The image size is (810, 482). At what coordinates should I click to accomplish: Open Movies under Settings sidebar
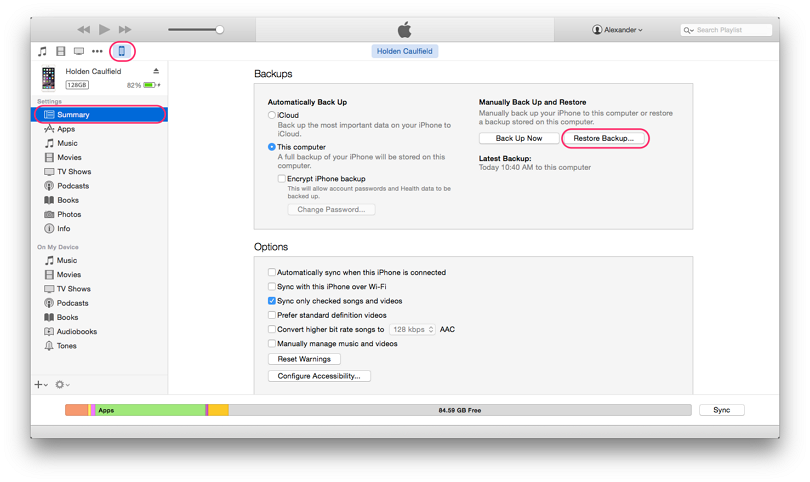pos(69,157)
